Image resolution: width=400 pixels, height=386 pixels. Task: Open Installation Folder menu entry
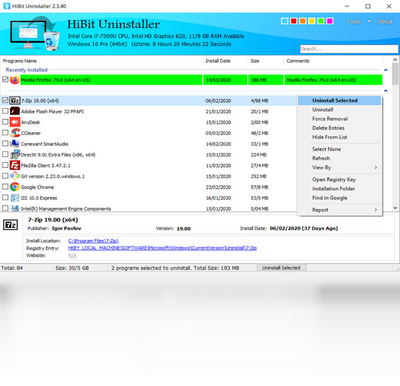[x=339, y=189]
